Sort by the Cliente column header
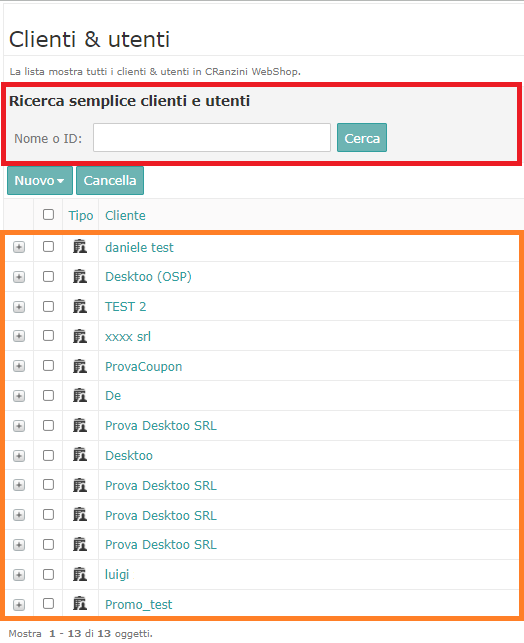 click(x=125, y=215)
